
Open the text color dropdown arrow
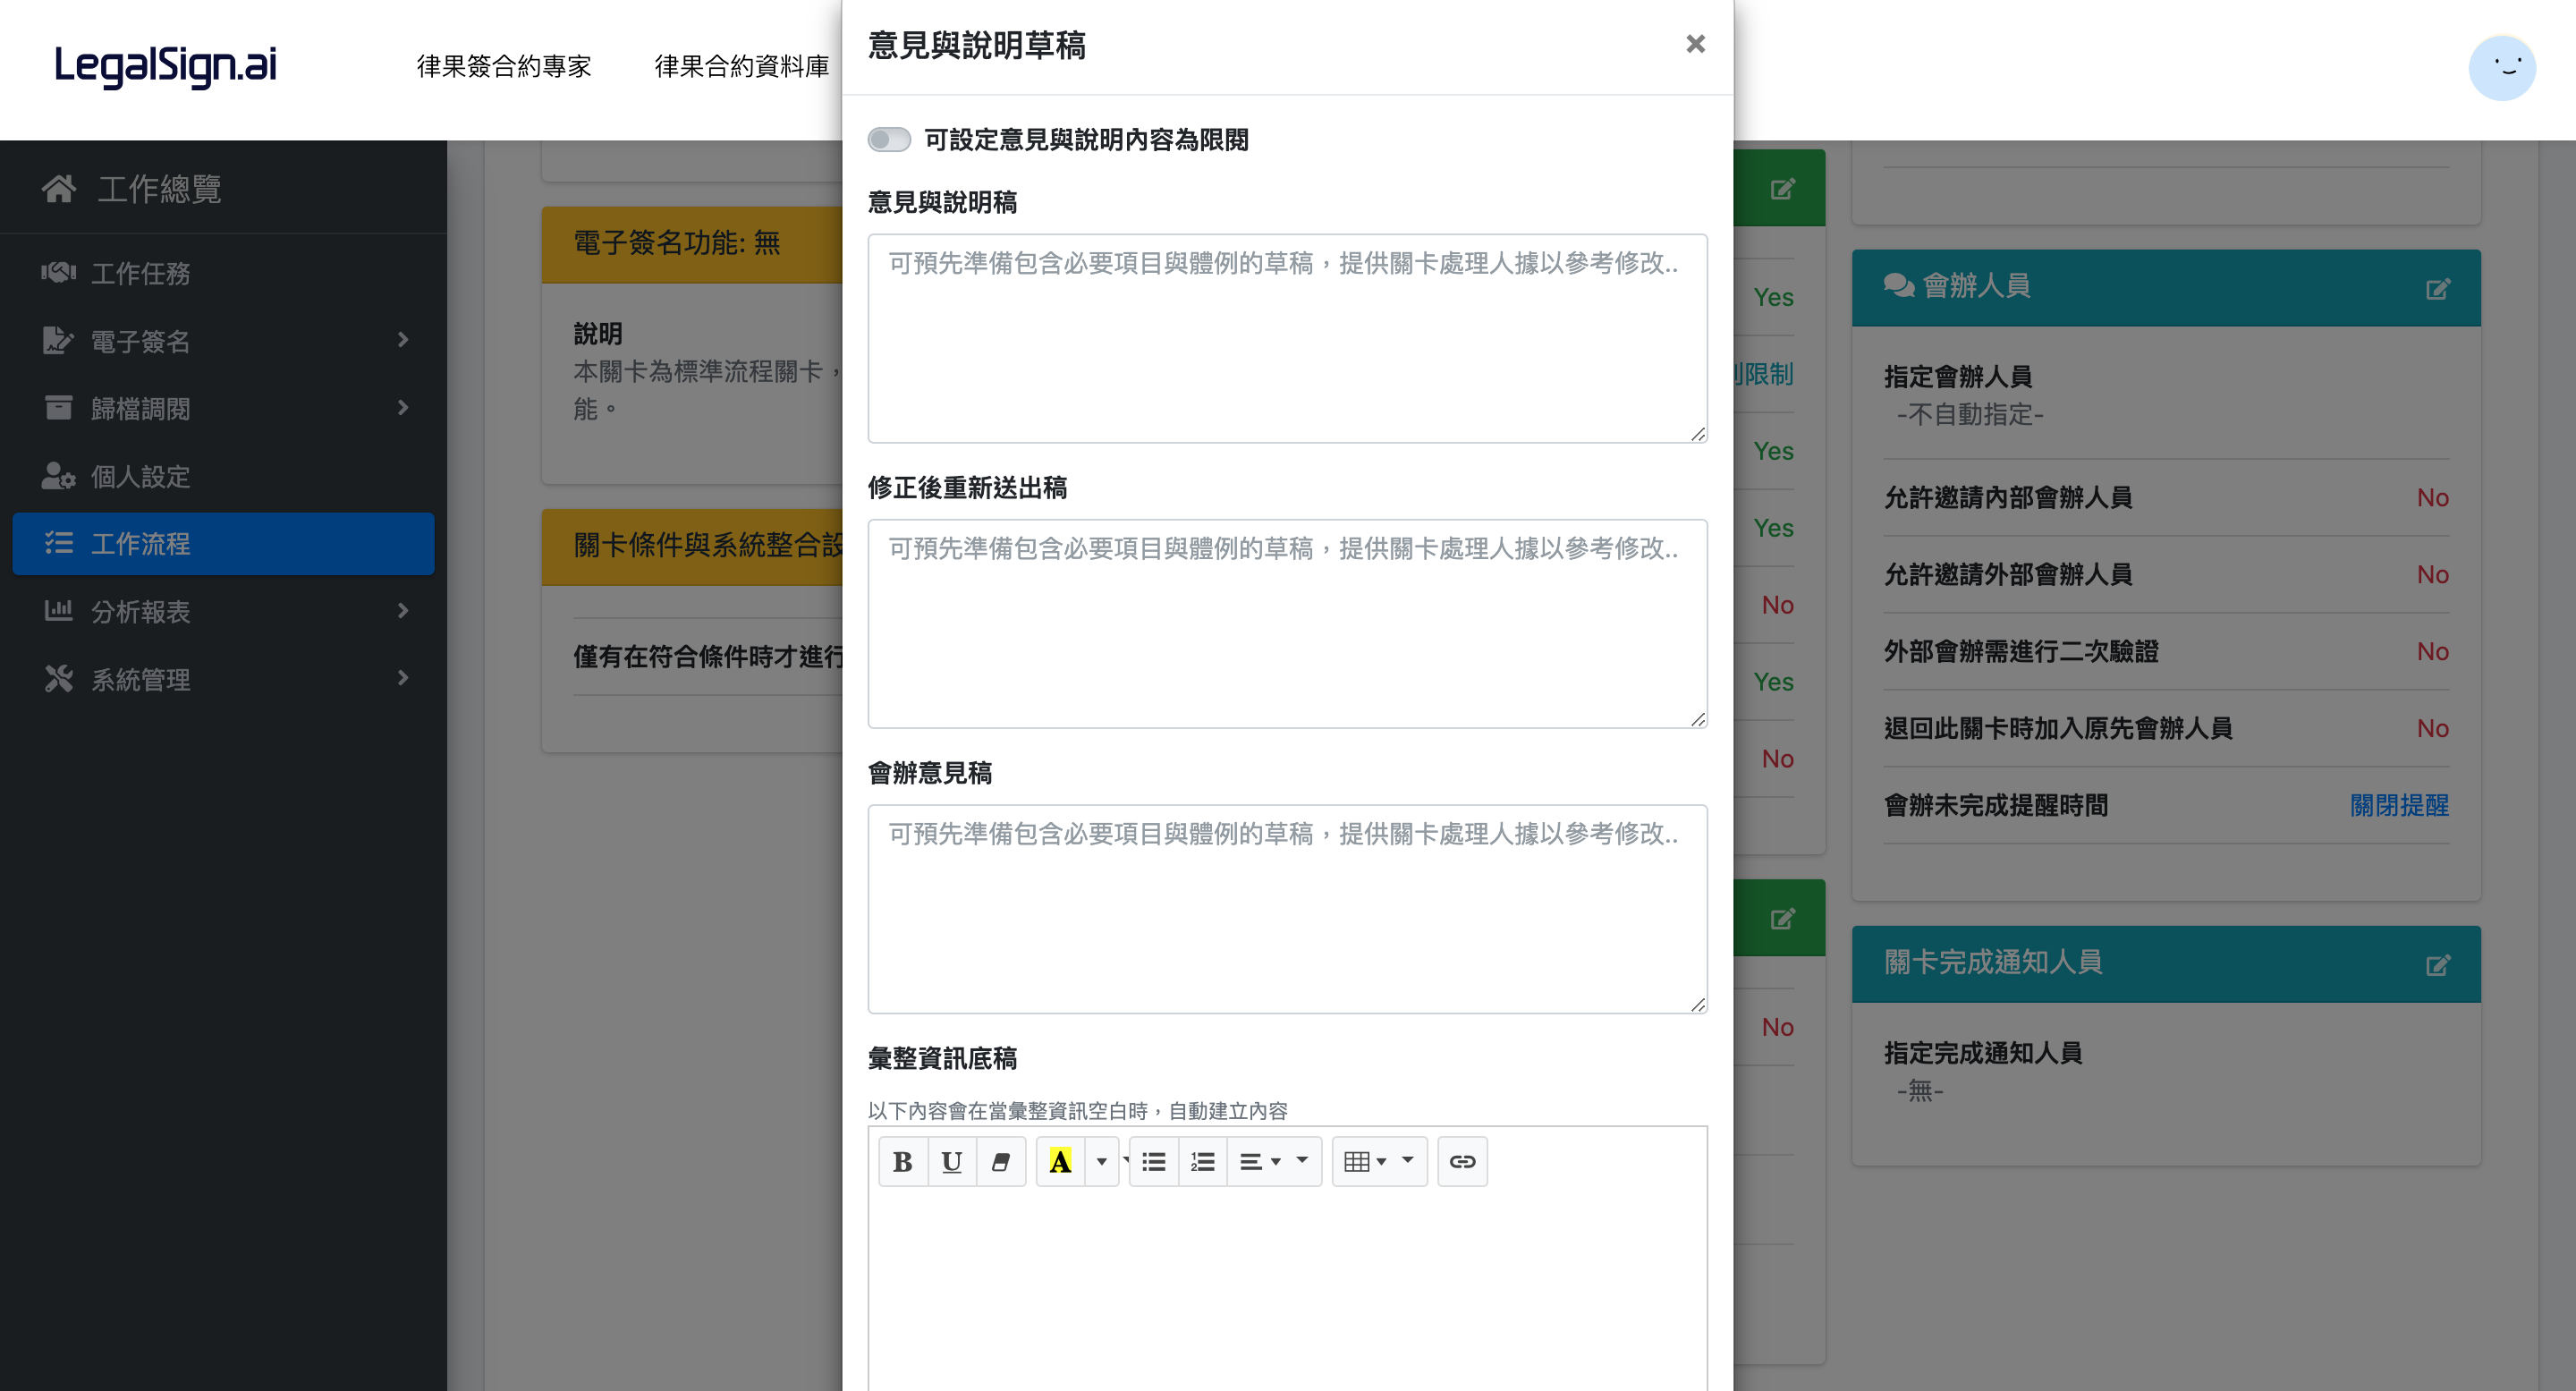(x=1101, y=1161)
